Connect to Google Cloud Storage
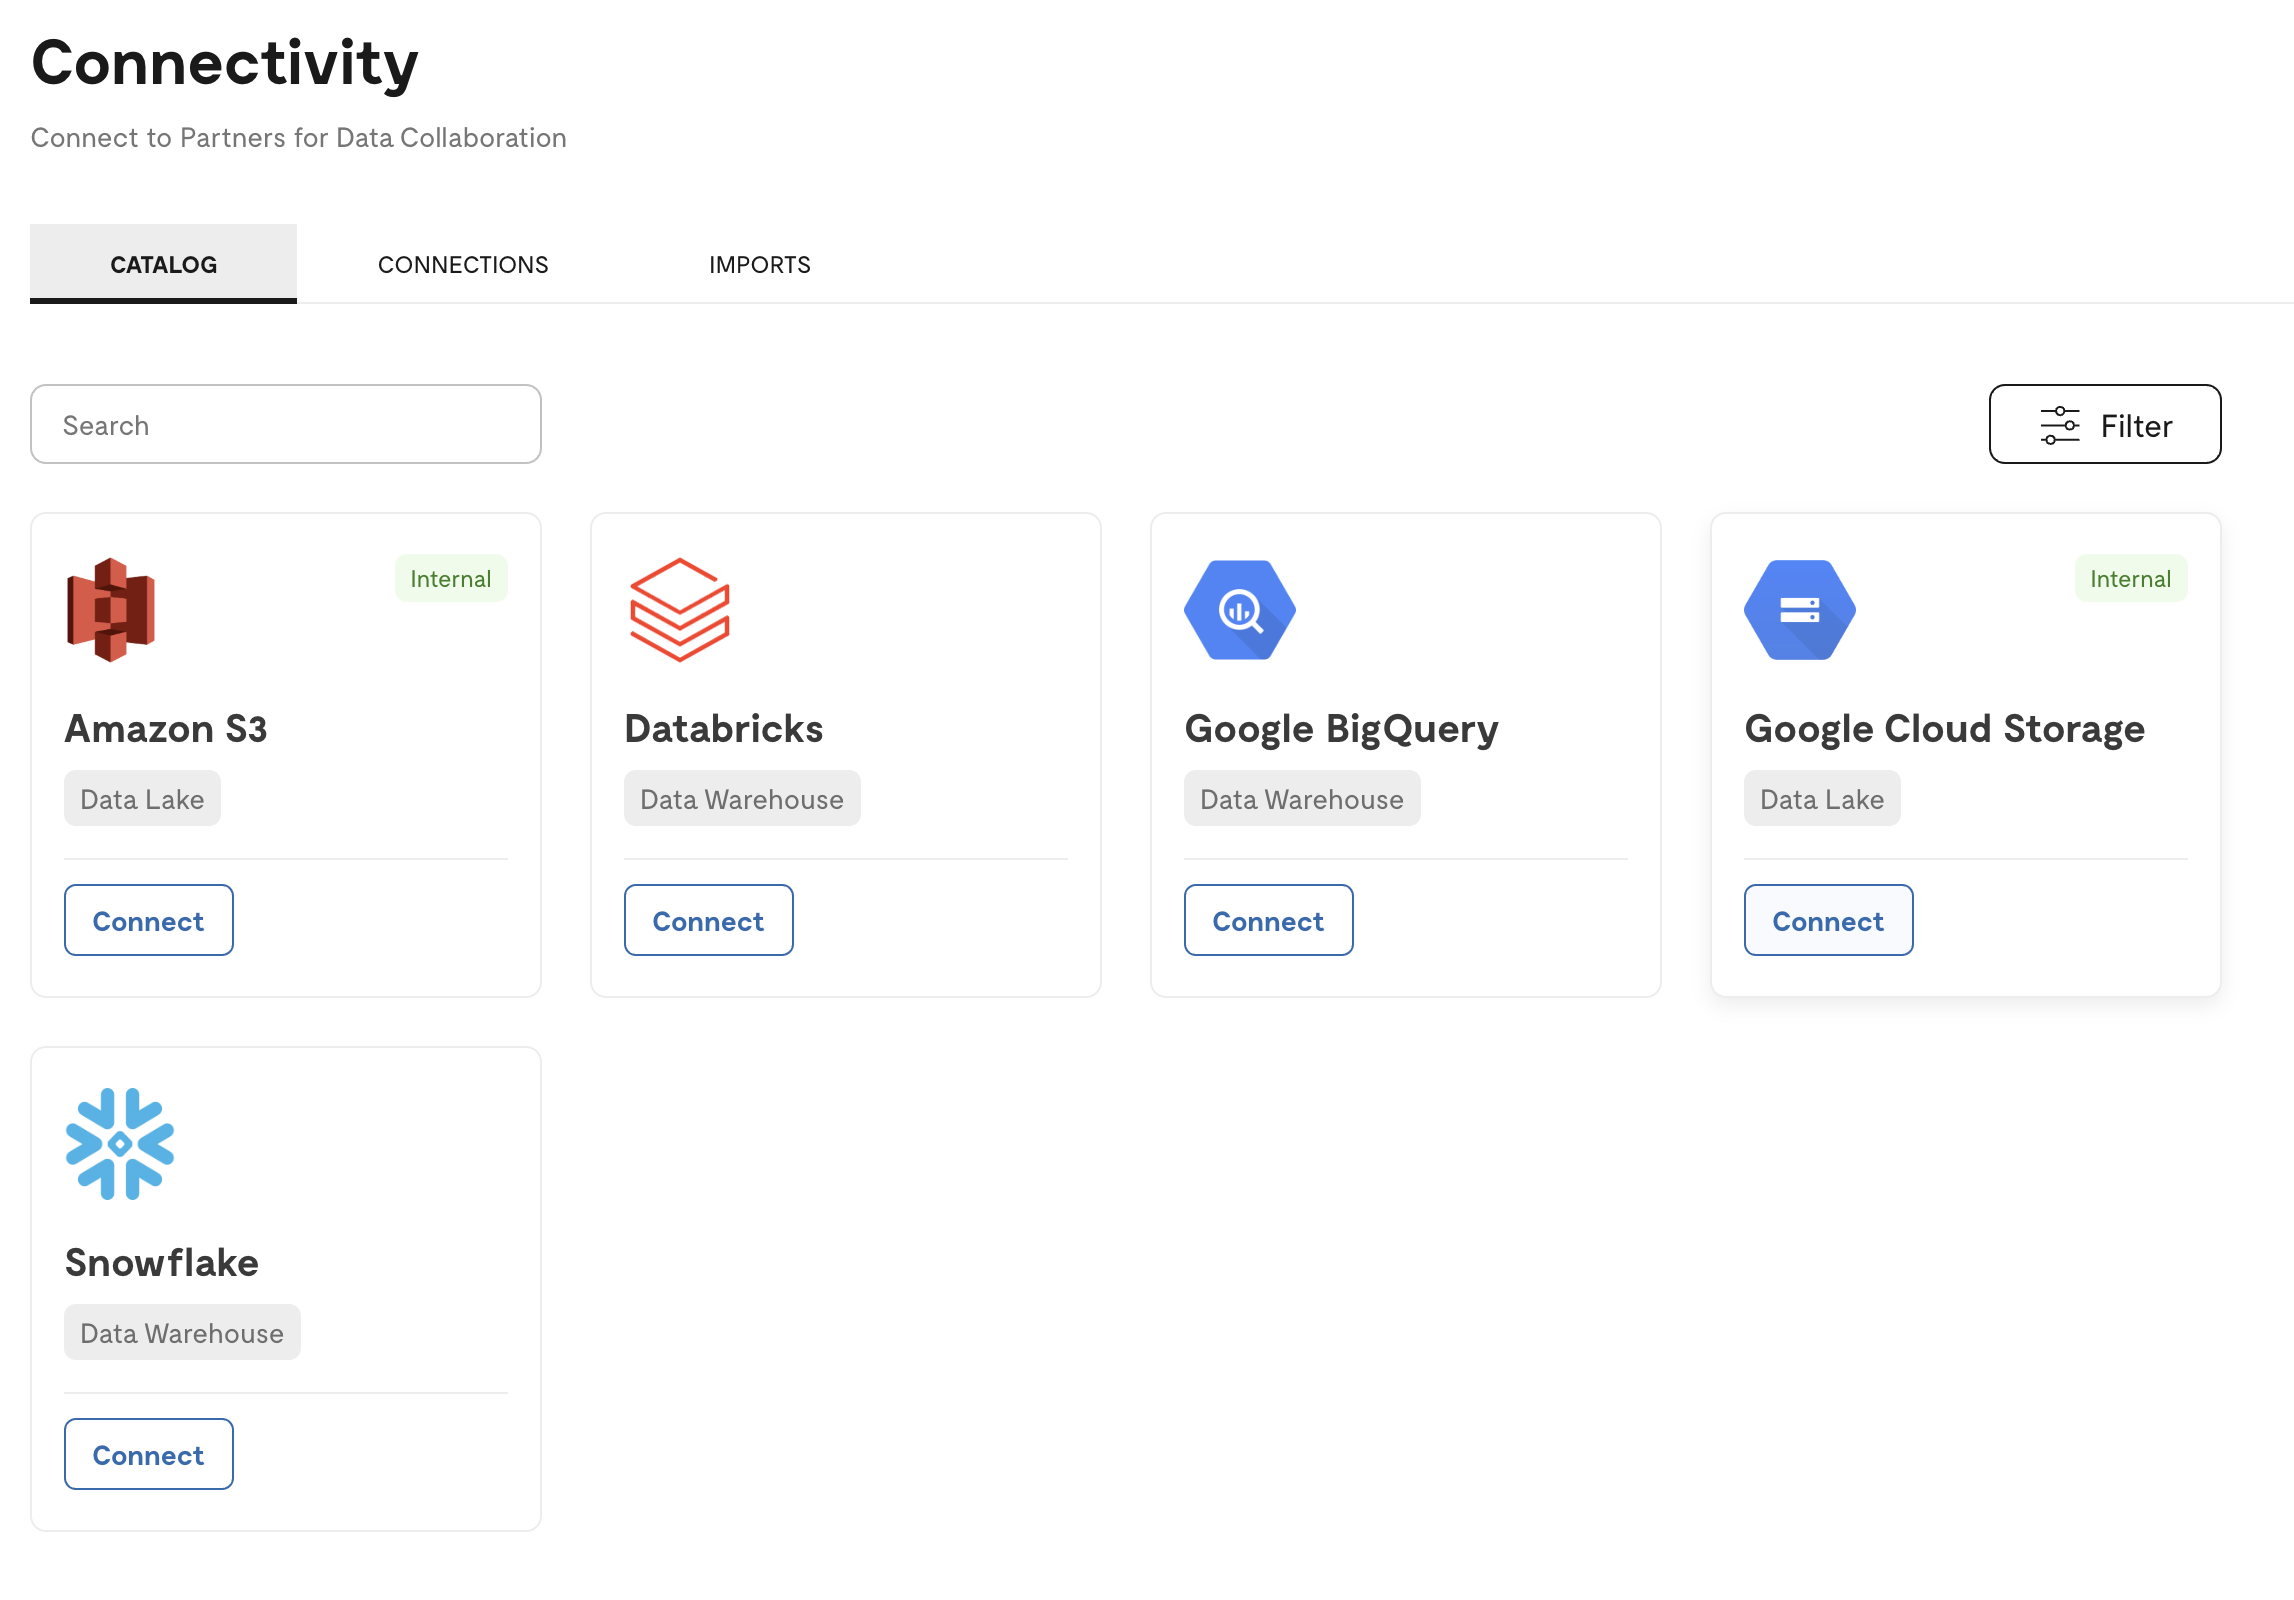Screen dimensions: 2294x1600 click(1829, 921)
